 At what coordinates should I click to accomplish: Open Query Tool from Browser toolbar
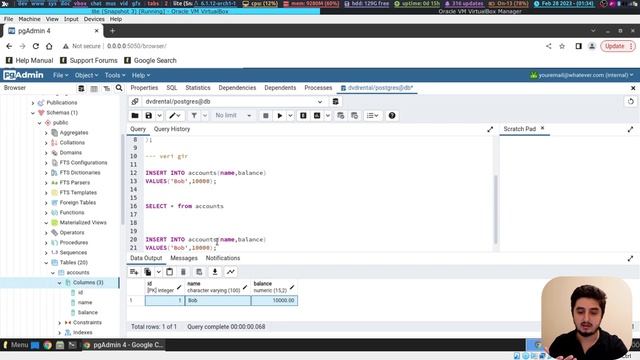click(81, 88)
